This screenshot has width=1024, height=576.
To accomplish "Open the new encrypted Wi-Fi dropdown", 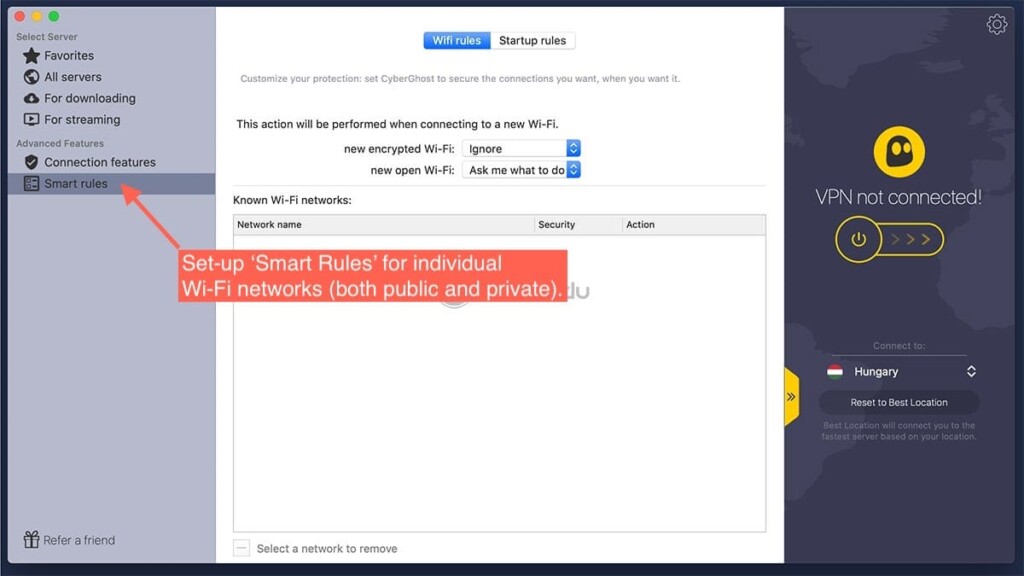I will click(521, 148).
